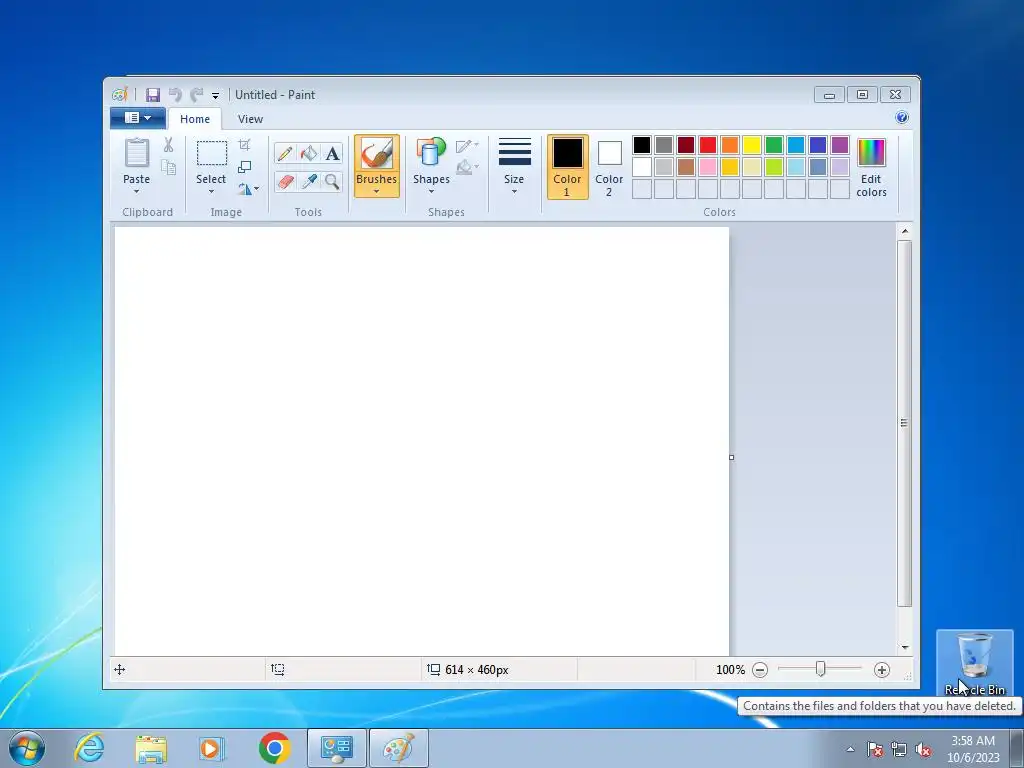The height and width of the screenshot is (768, 1024).
Task: Click the zoom slider thumb
Action: tap(820, 669)
